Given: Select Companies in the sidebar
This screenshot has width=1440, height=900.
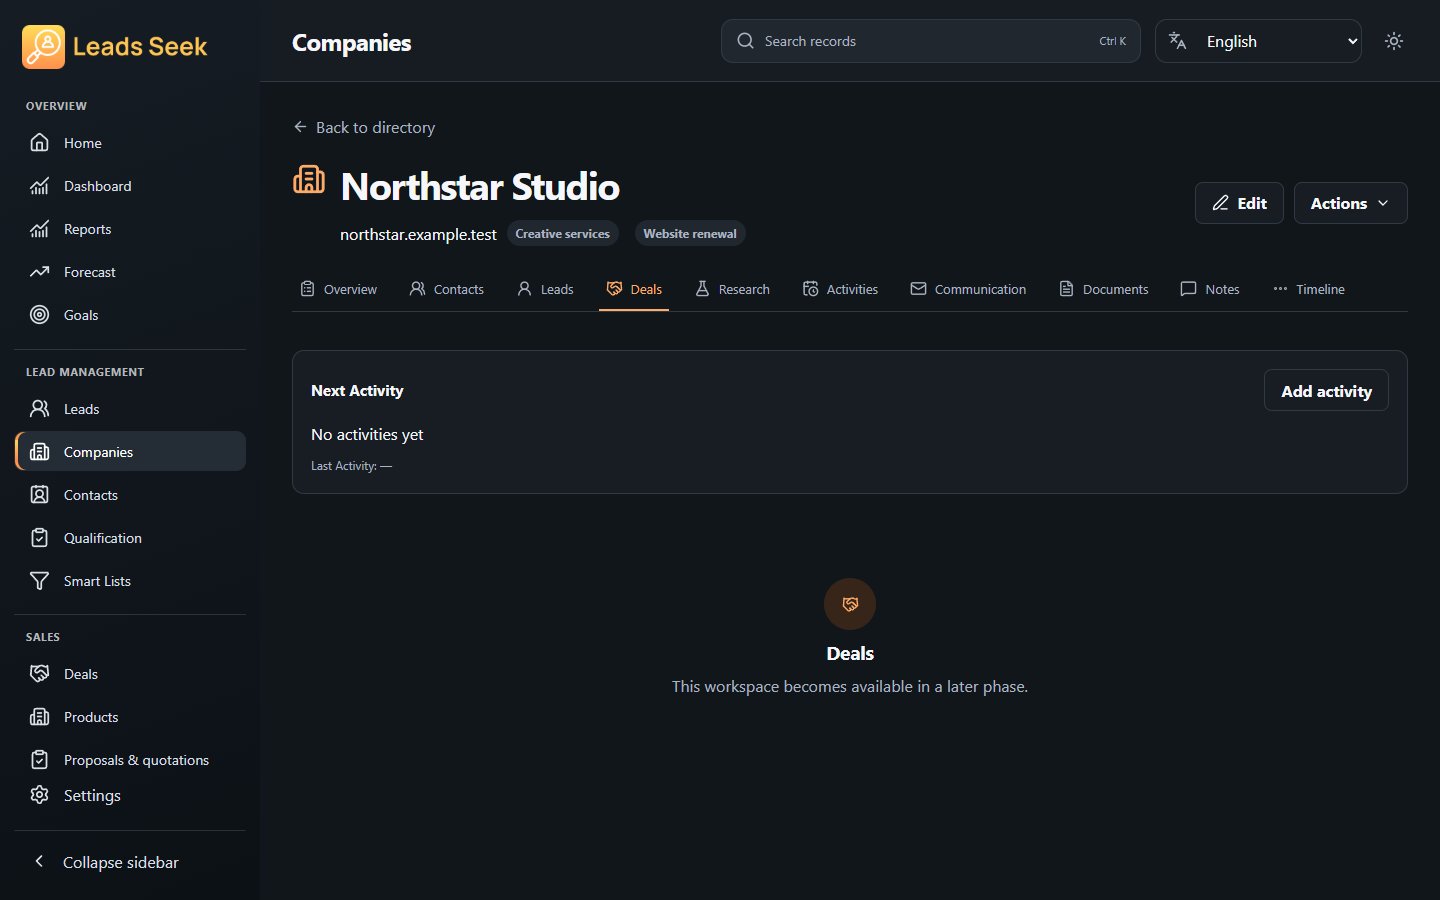Looking at the screenshot, I should point(130,452).
